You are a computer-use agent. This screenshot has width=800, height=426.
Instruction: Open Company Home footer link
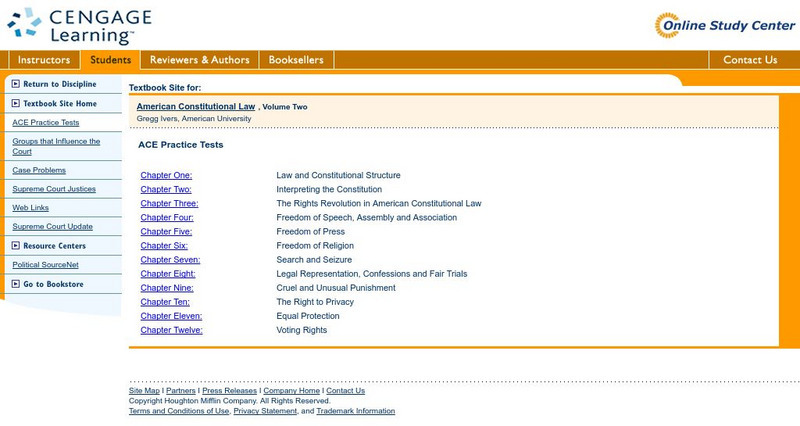coord(291,390)
